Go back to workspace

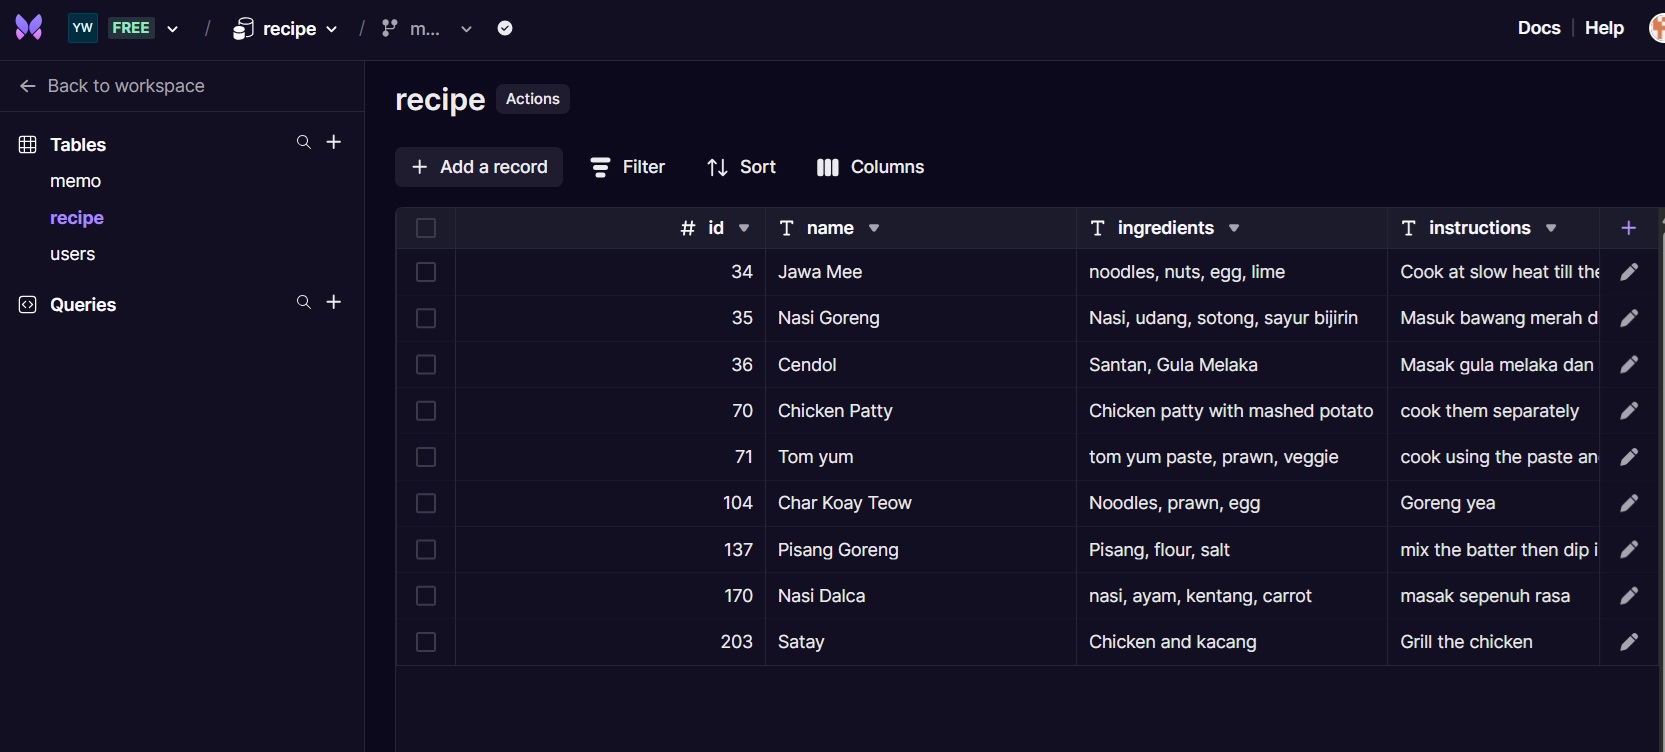[x=112, y=86]
